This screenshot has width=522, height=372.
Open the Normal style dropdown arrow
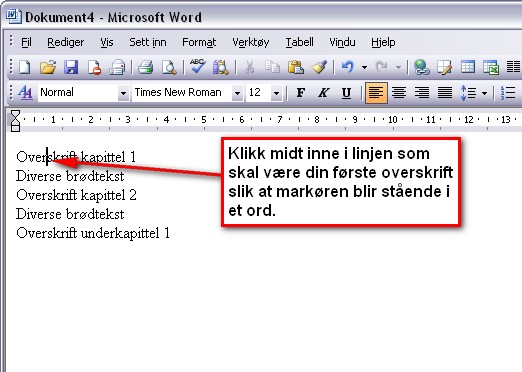123,93
